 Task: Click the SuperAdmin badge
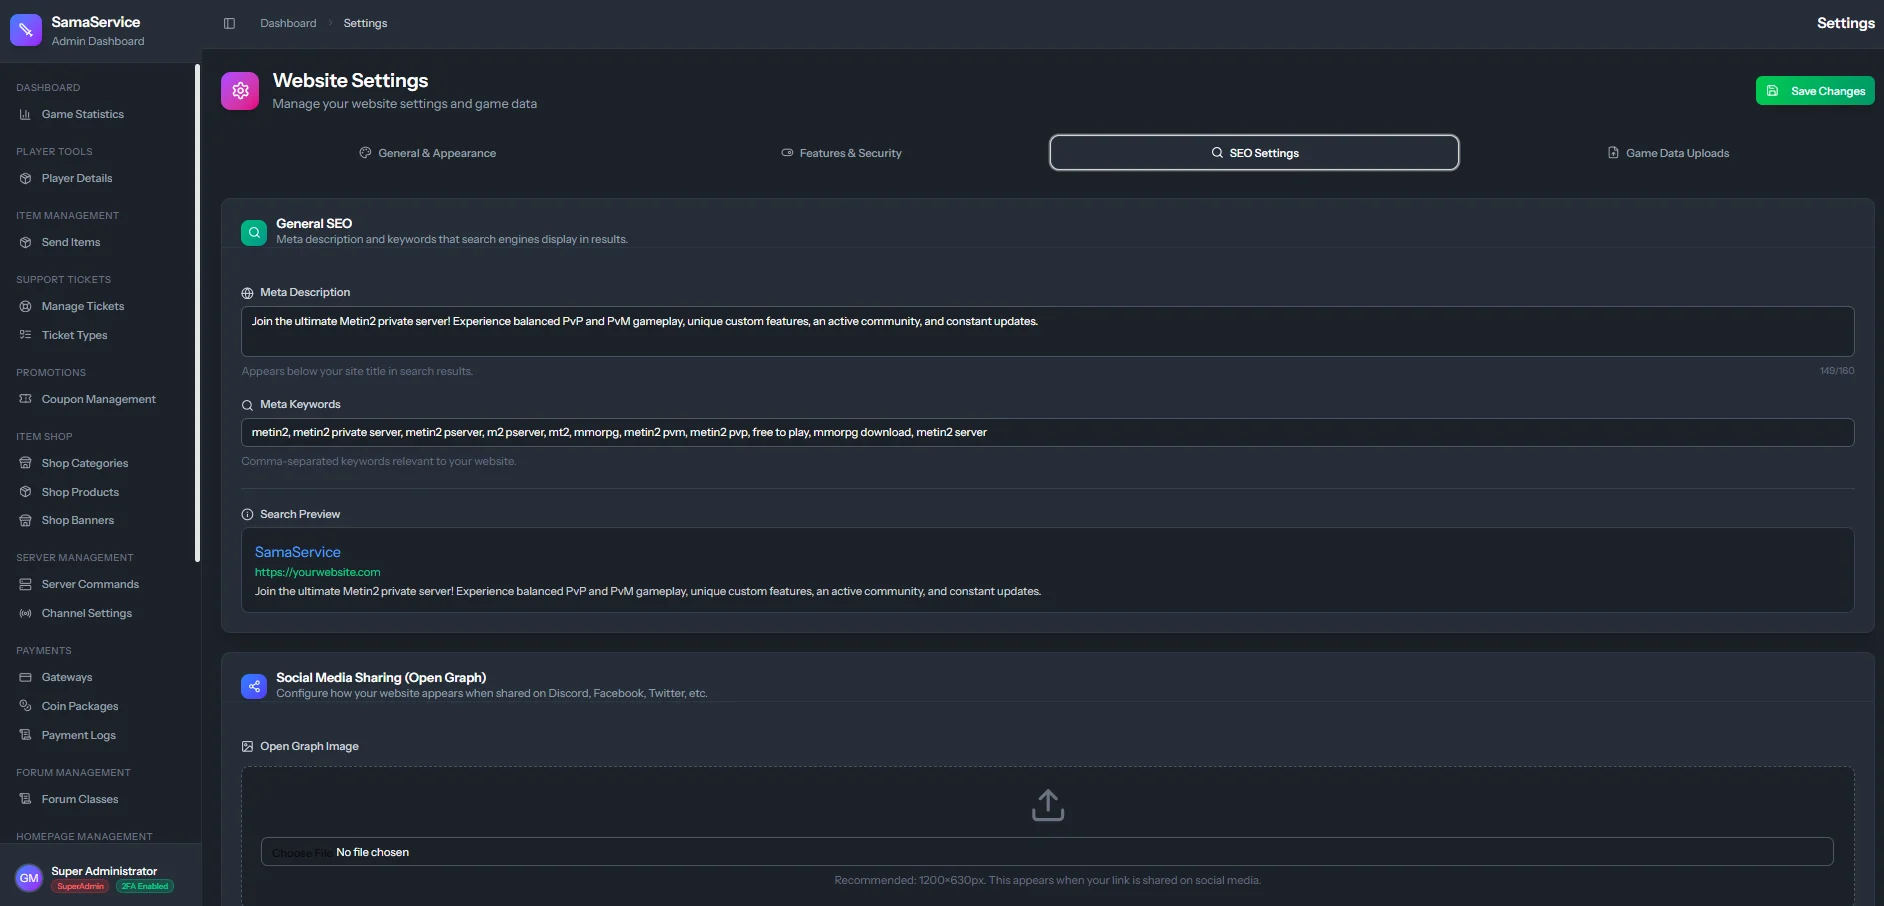point(80,886)
